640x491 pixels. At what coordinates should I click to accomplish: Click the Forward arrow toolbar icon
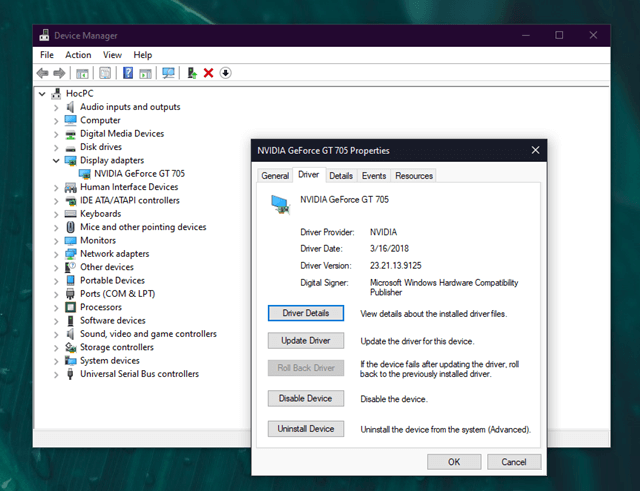pos(59,73)
